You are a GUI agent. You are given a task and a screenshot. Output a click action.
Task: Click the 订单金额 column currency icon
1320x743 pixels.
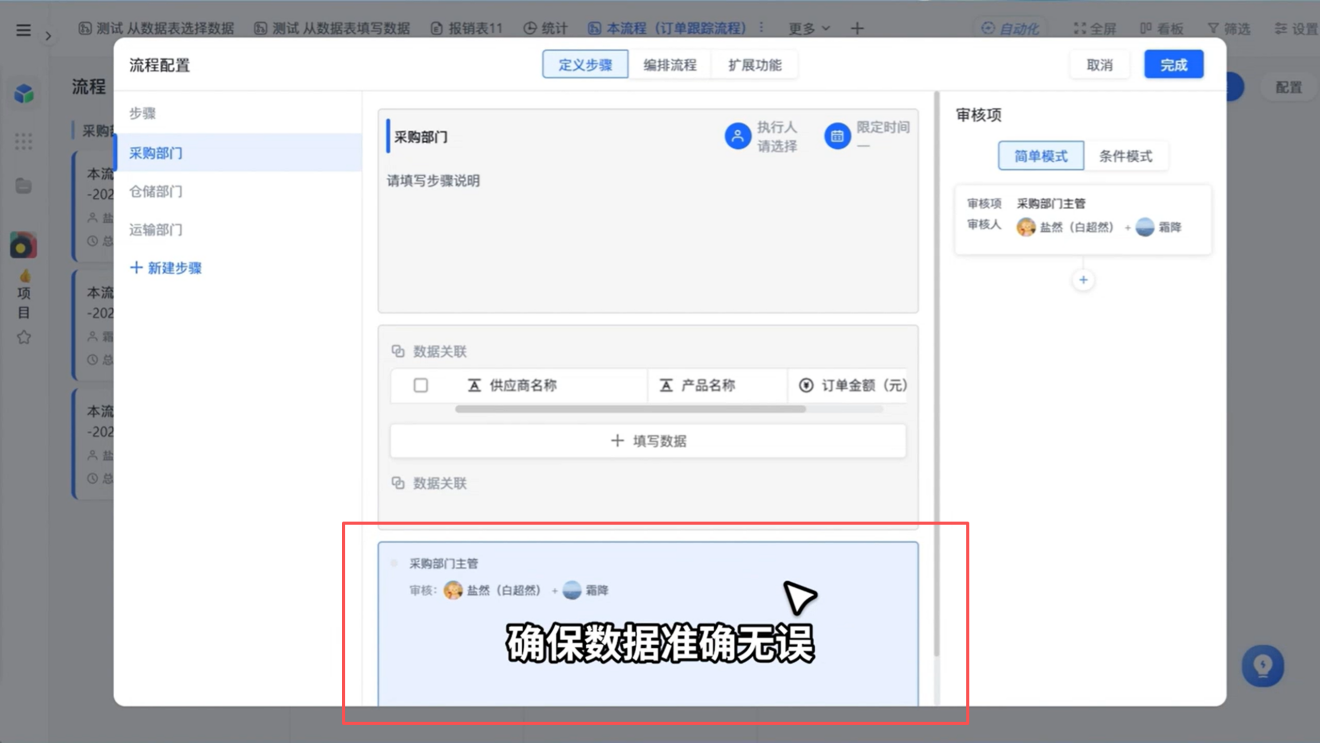tap(806, 385)
